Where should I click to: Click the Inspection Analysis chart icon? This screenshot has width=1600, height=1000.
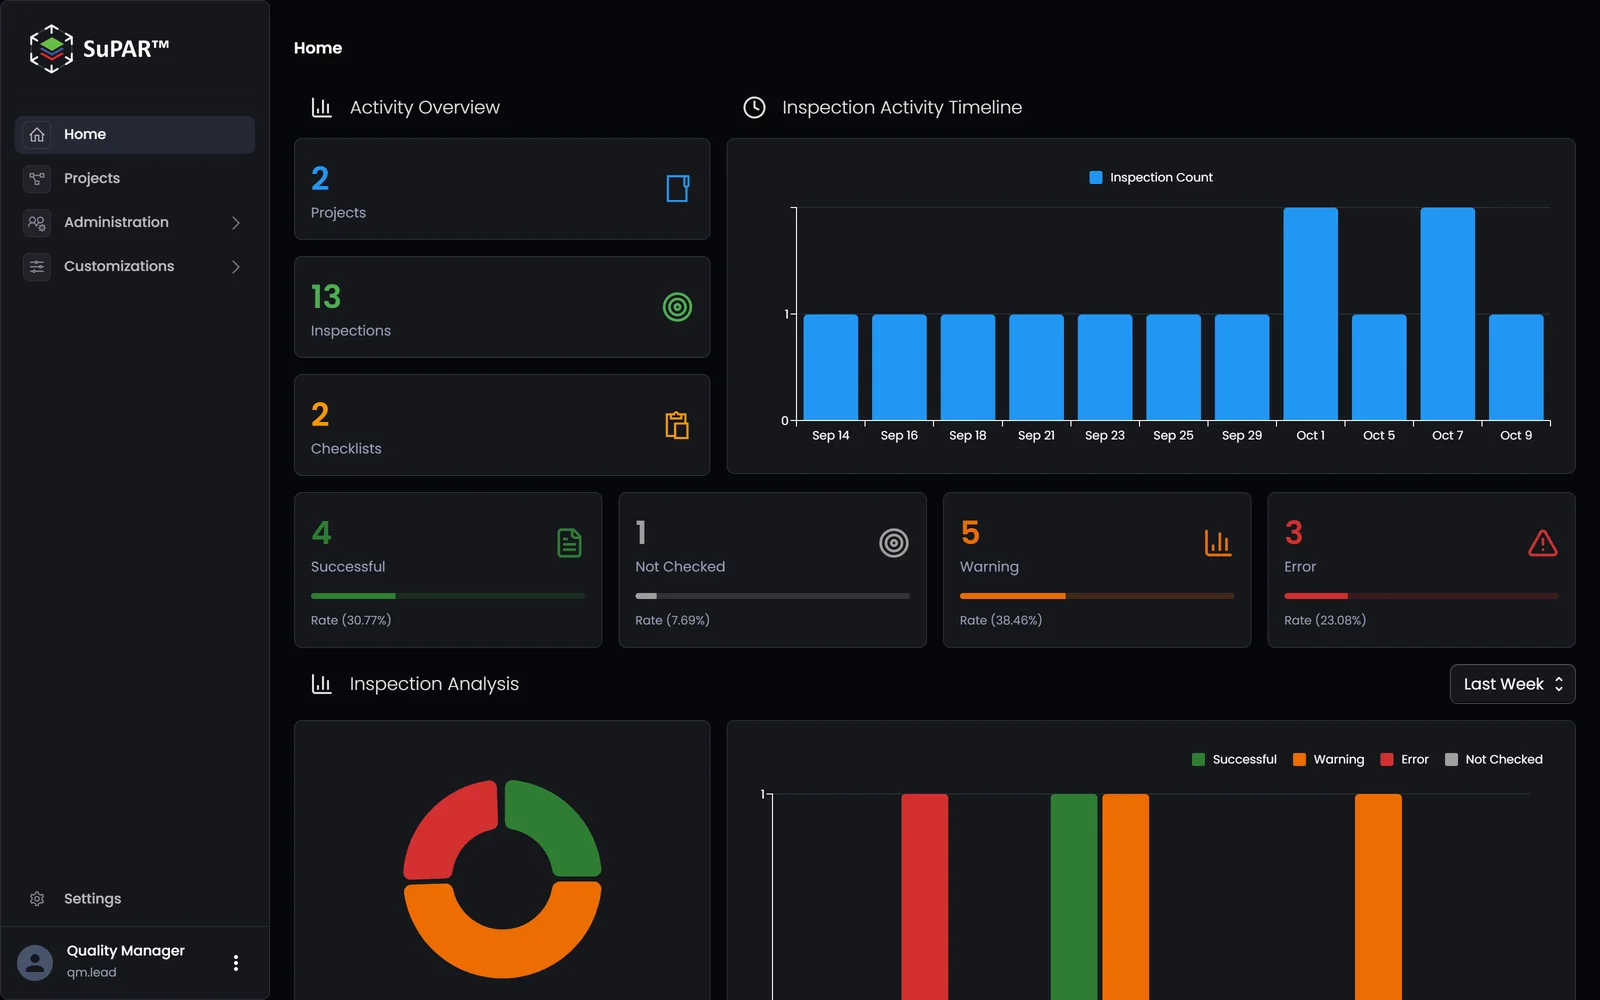[321, 684]
